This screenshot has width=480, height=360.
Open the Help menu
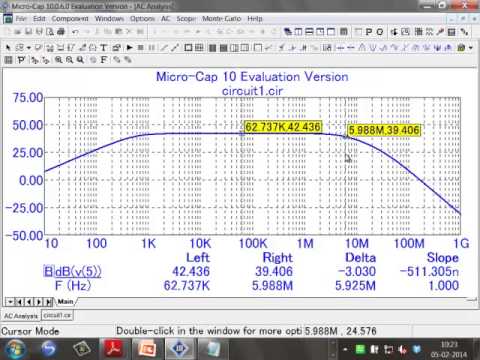point(255,19)
